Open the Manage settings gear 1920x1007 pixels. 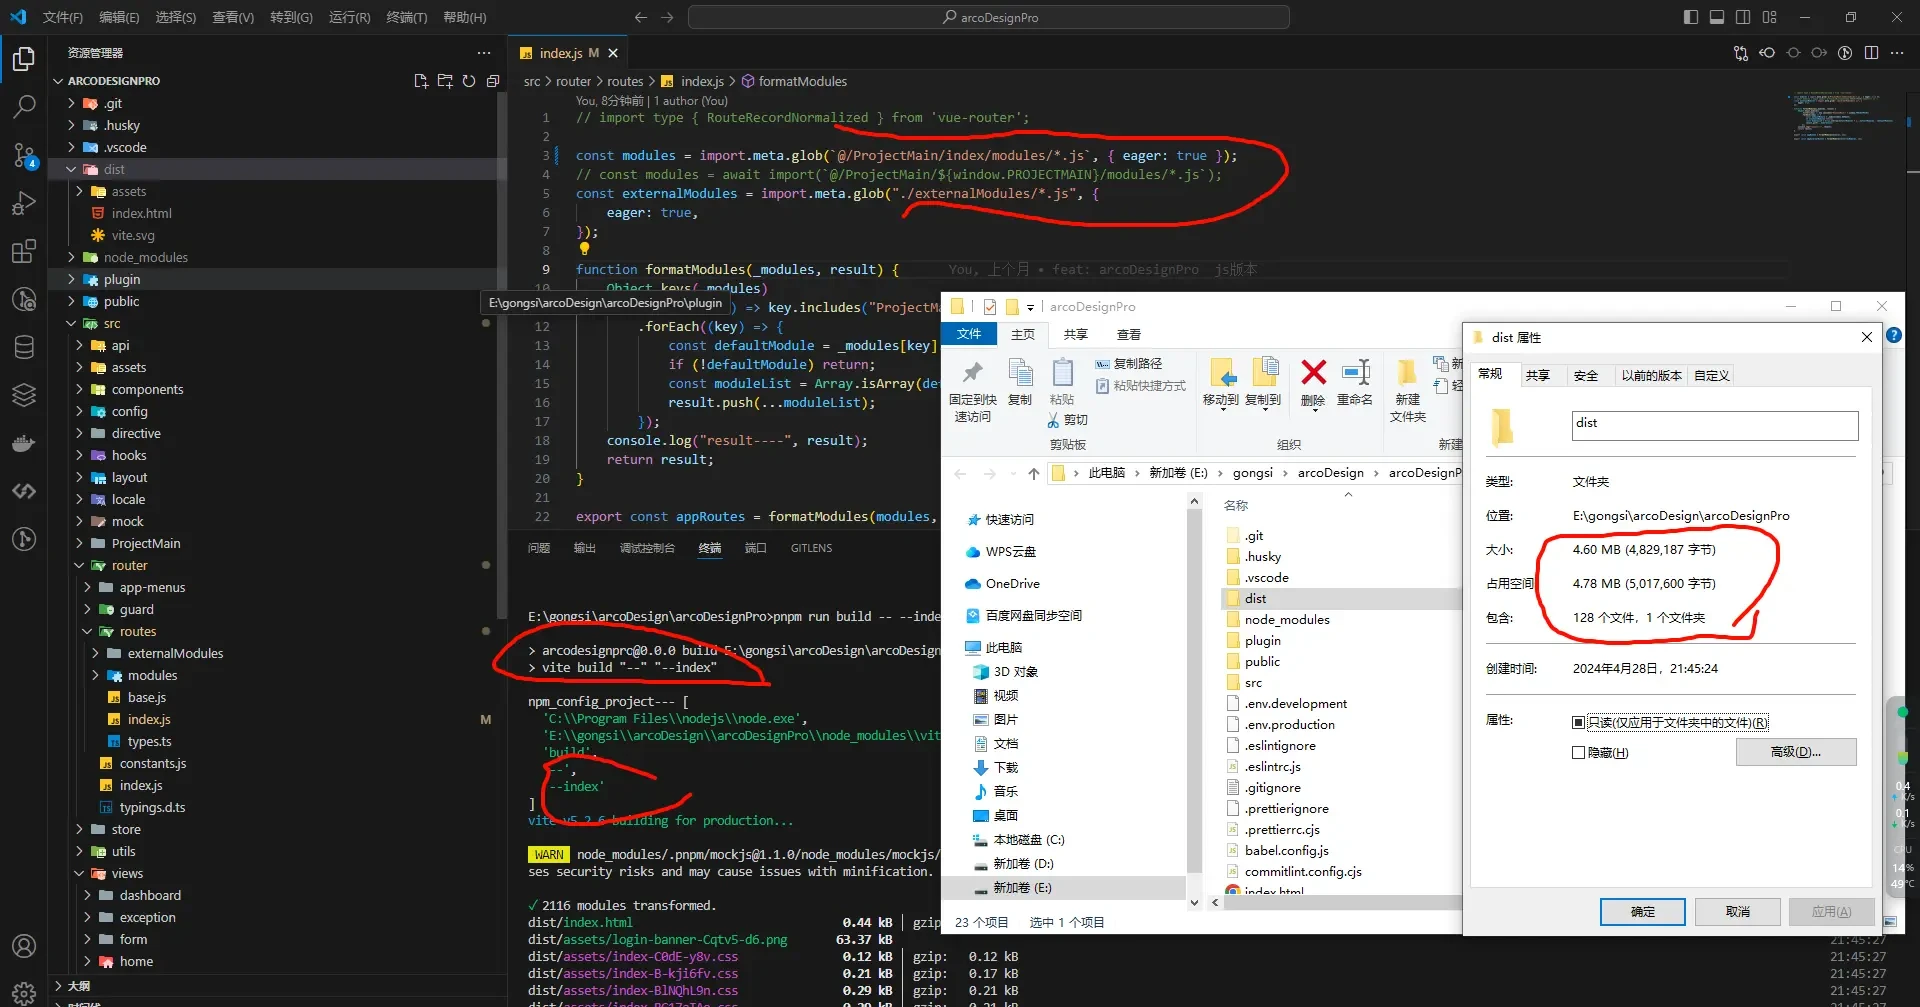pos(24,992)
